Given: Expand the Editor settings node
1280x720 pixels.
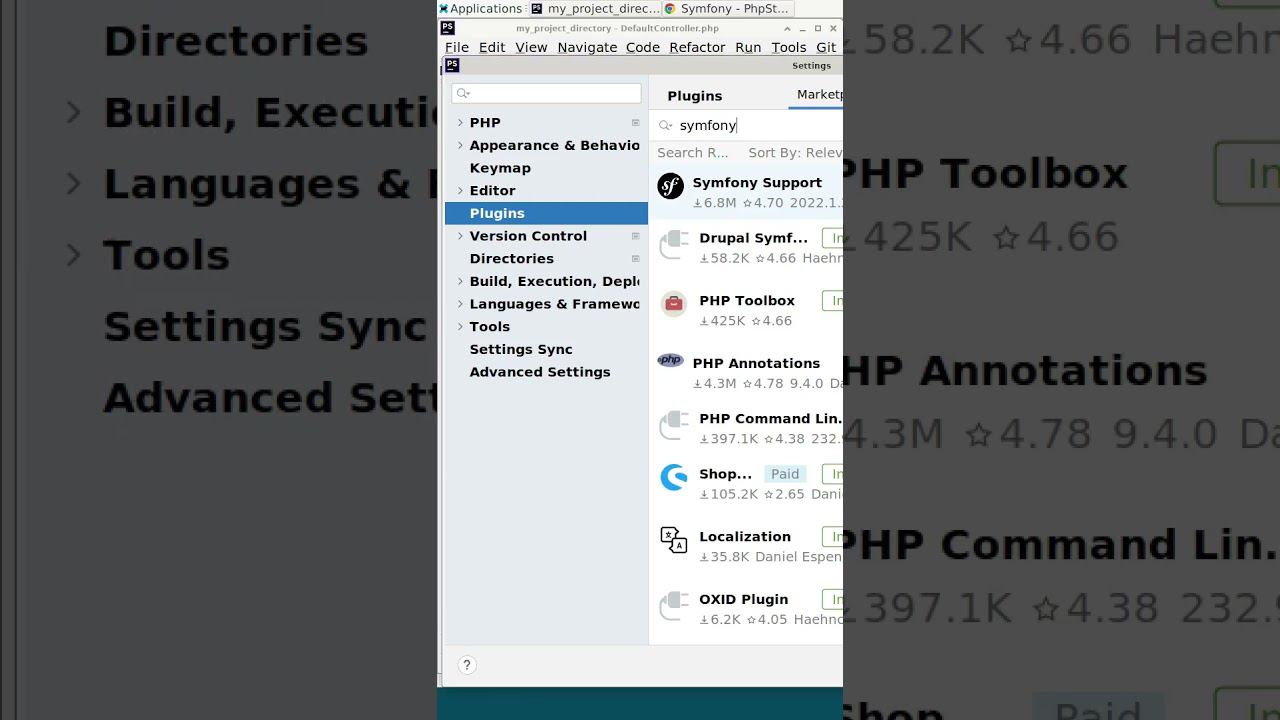Looking at the screenshot, I should tap(460, 190).
